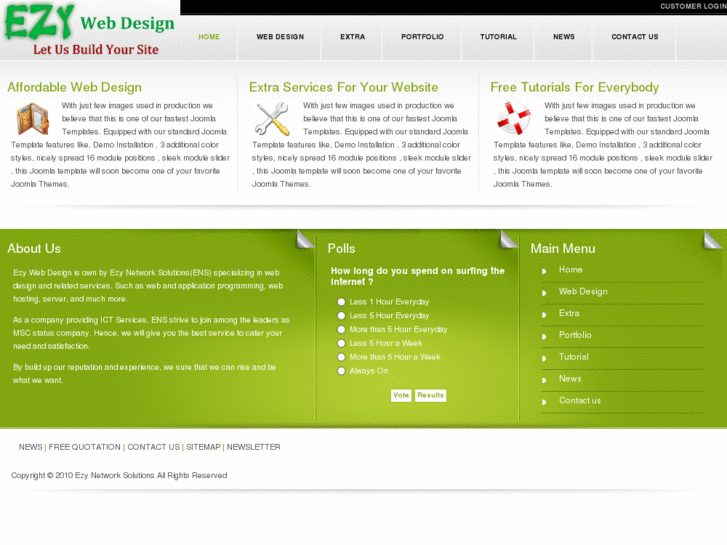Click Tutorial in the Main Menu list
Screen dimensions: 727x545
click(x=574, y=357)
